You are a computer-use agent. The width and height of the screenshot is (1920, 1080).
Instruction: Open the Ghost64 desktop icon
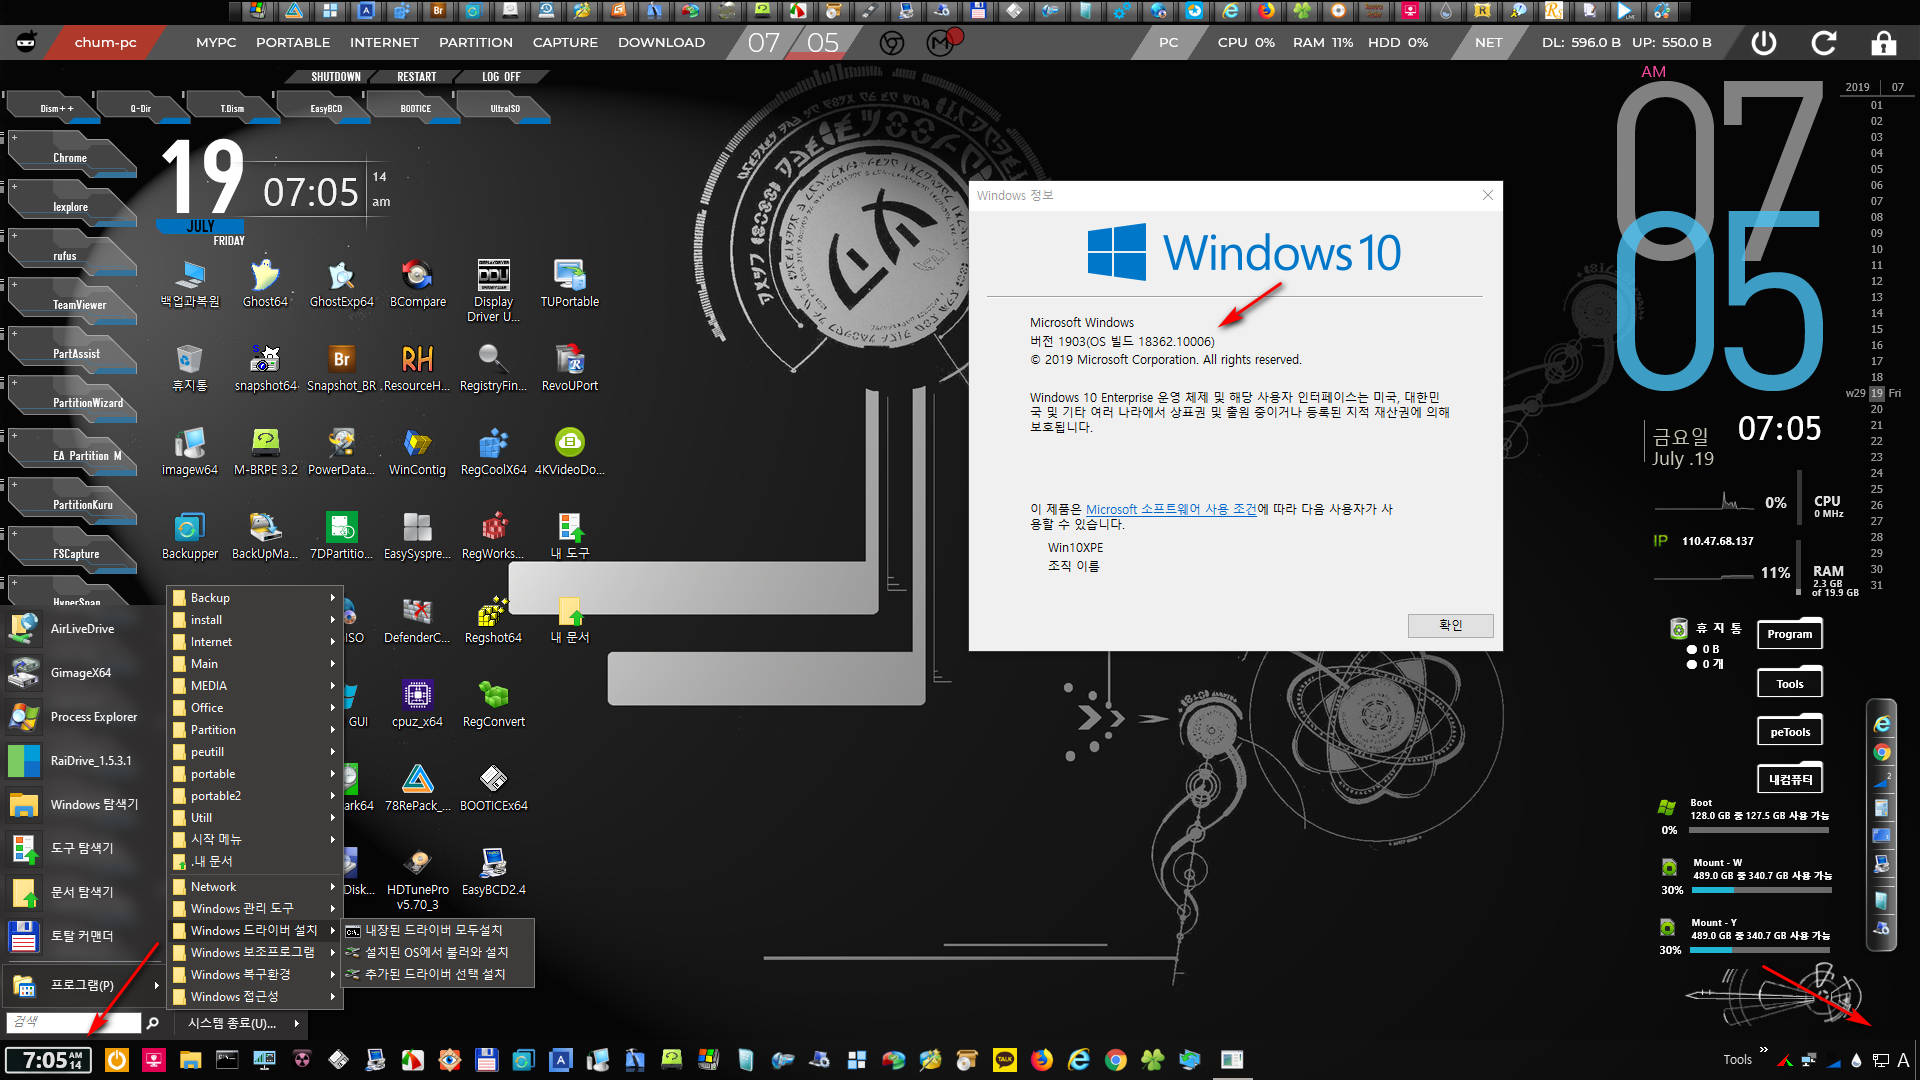pyautogui.click(x=265, y=284)
